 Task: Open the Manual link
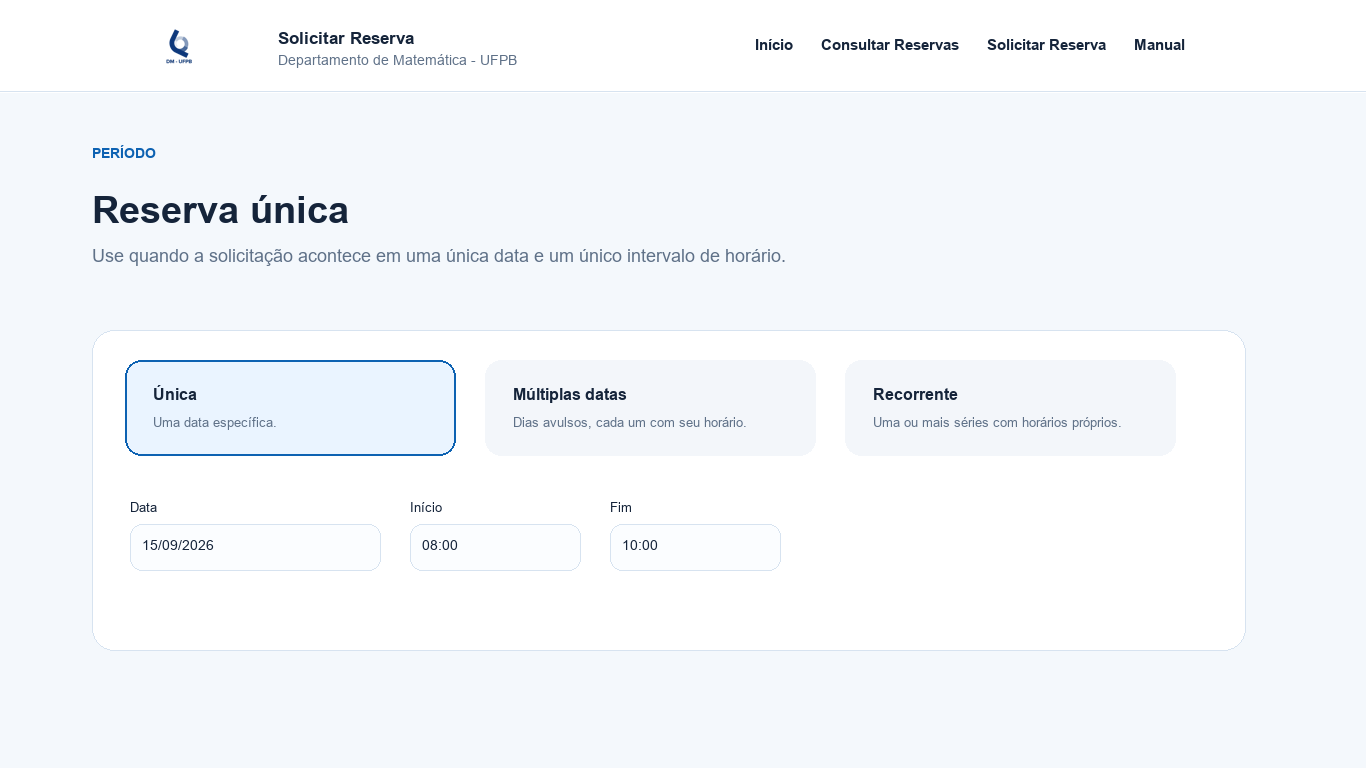pos(1159,45)
